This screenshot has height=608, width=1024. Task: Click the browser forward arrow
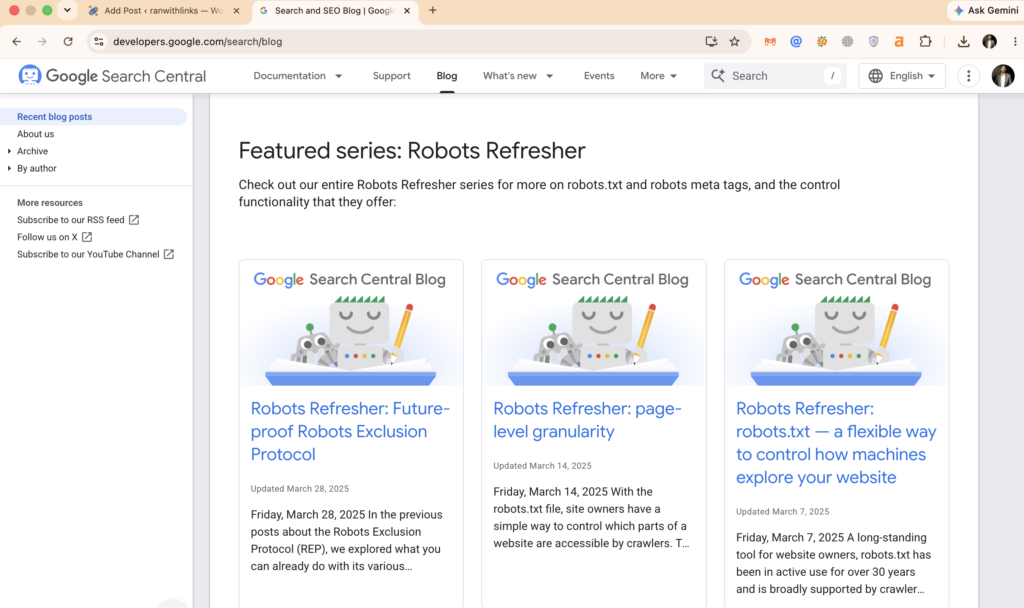(x=42, y=41)
